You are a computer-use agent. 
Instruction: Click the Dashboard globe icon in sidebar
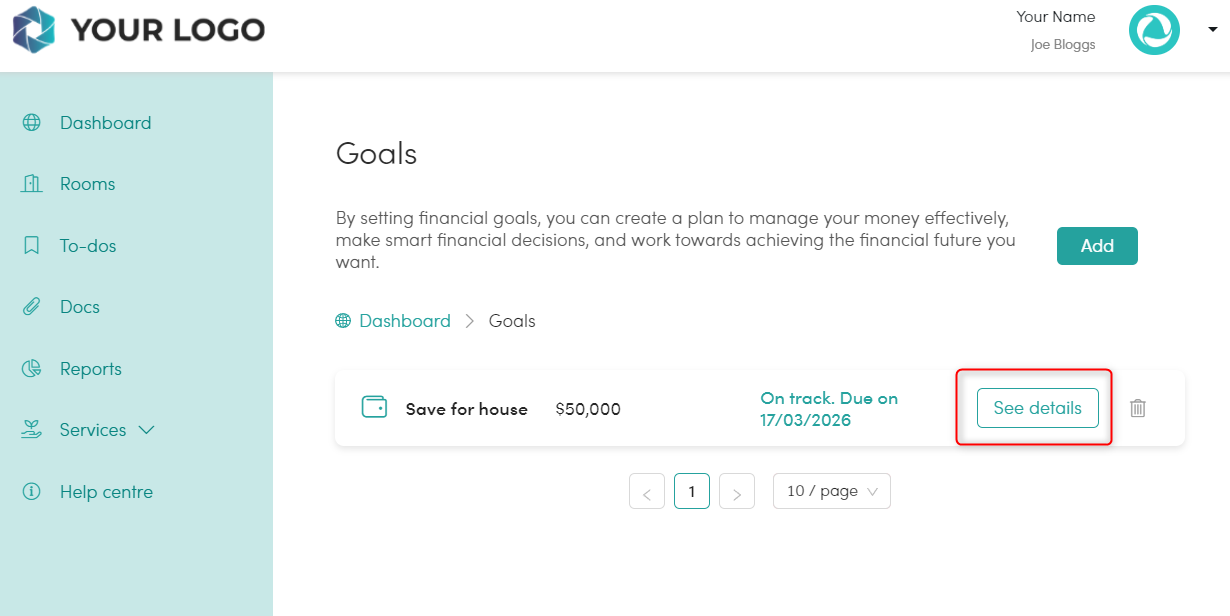32,123
